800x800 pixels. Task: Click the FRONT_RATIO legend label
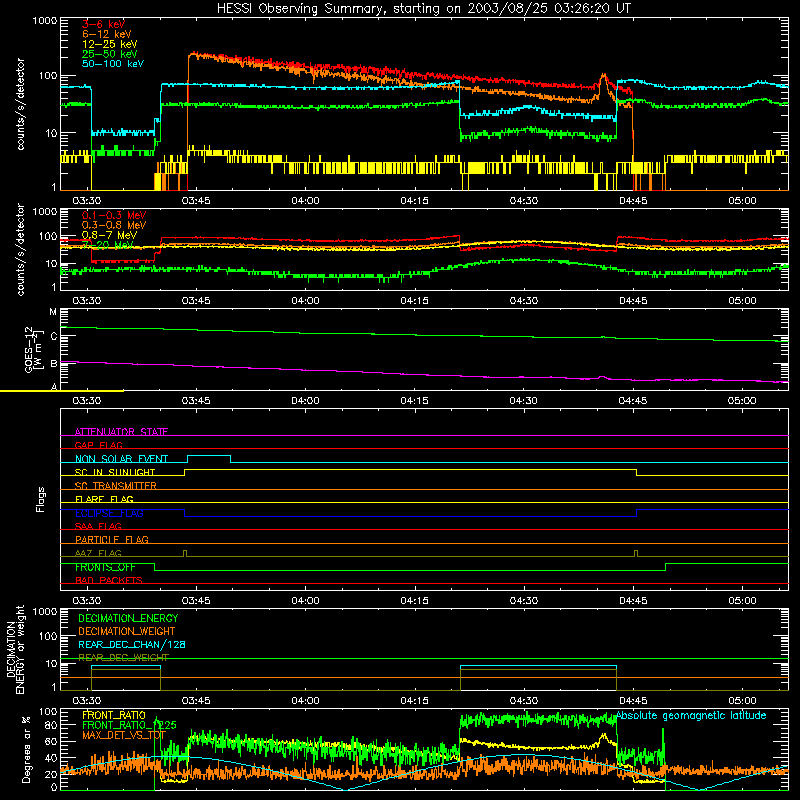click(114, 715)
